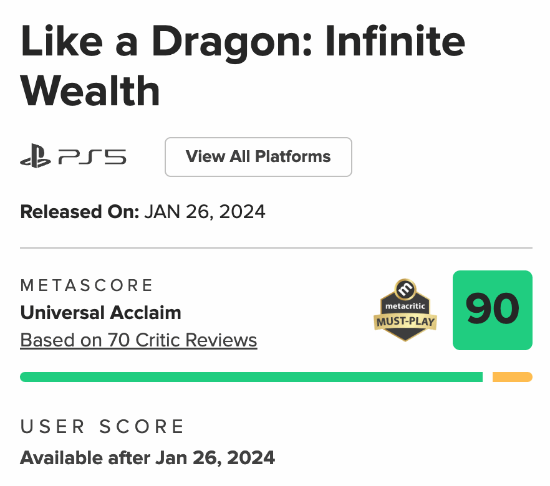The width and height of the screenshot is (550, 486).
Task: Click the Universal Acclaim label
Action: (101, 312)
